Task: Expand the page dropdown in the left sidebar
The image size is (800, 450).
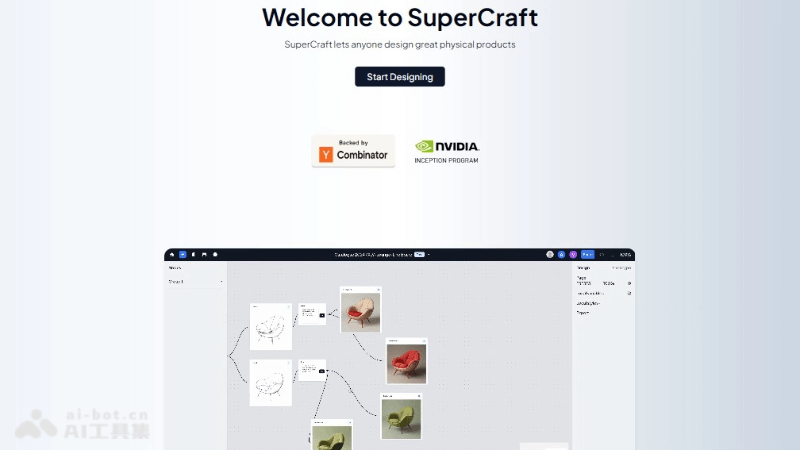Action: point(221,282)
